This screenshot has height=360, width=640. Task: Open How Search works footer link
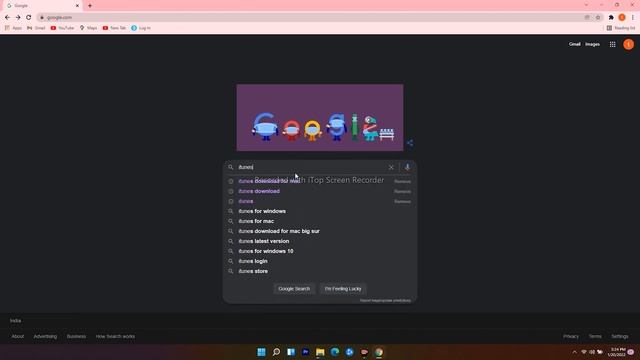pyautogui.click(x=115, y=336)
